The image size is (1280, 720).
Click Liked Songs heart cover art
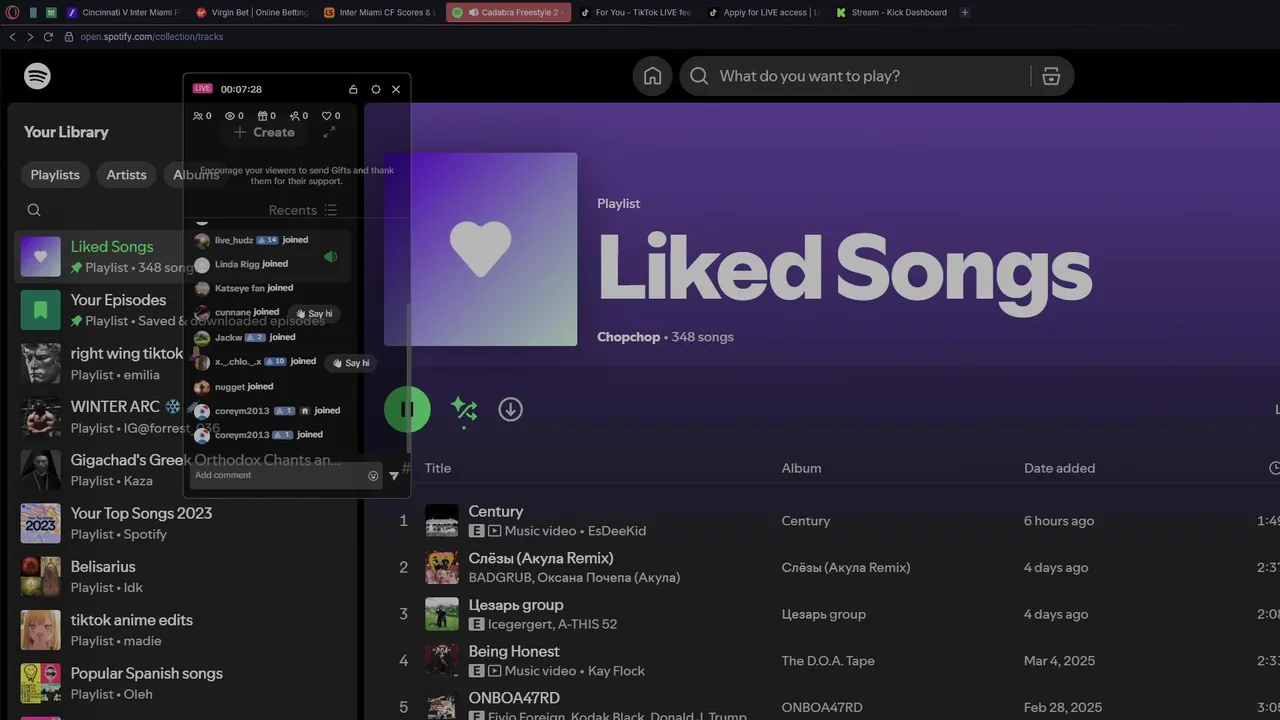tap(481, 249)
